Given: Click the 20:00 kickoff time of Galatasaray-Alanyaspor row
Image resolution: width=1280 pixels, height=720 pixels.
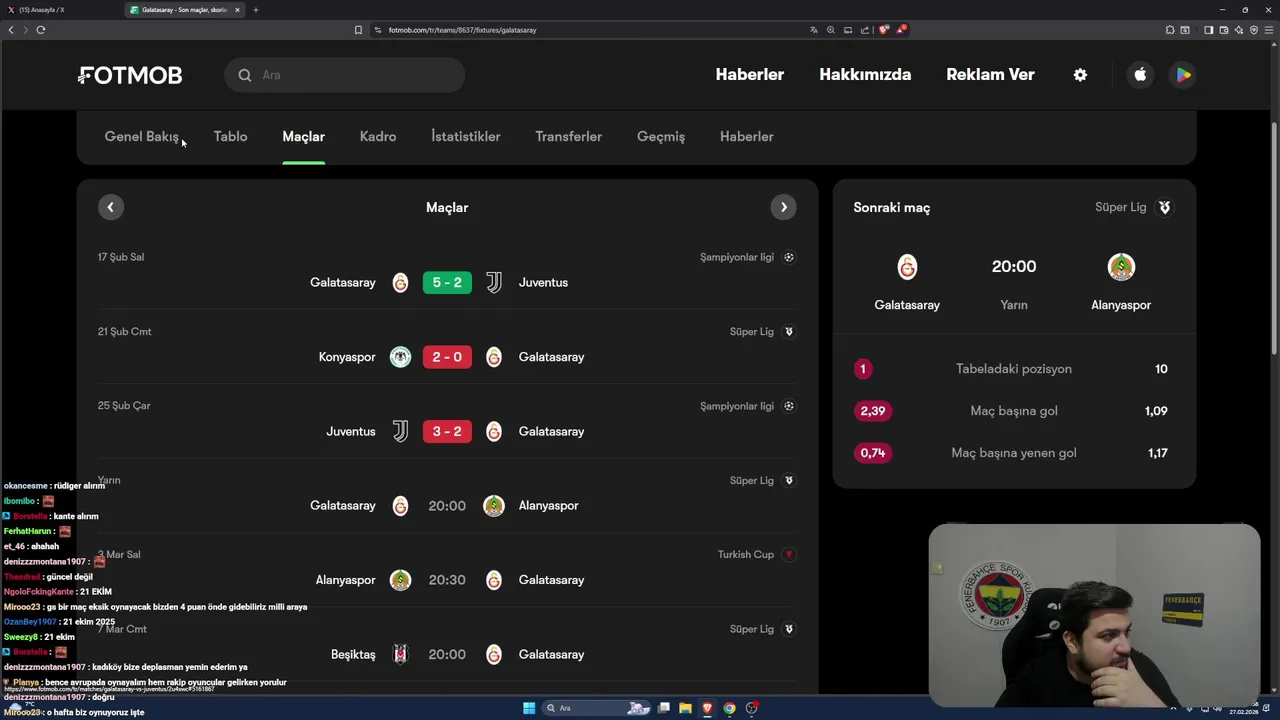Looking at the screenshot, I should (447, 506).
